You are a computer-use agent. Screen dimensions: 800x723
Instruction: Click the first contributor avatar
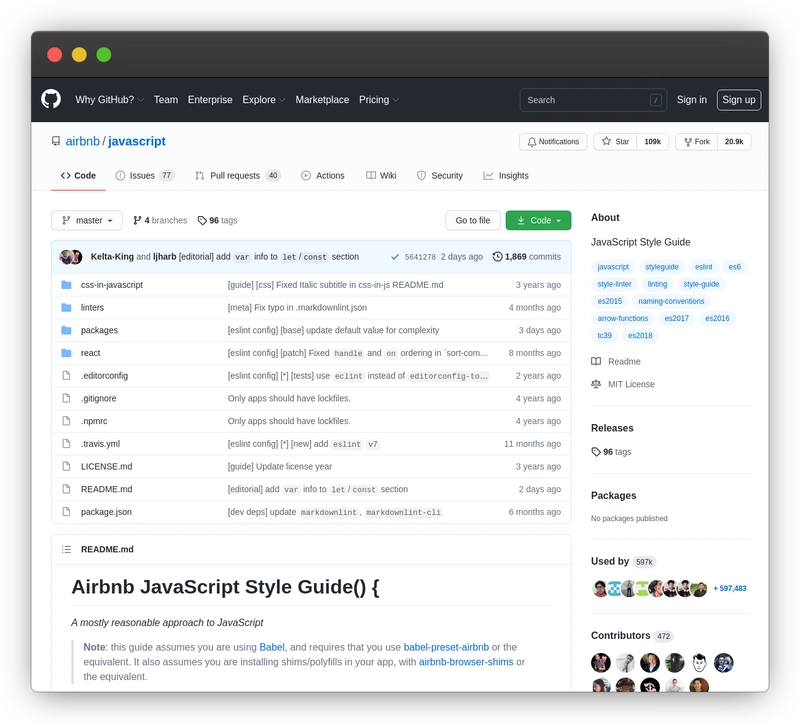point(601,663)
